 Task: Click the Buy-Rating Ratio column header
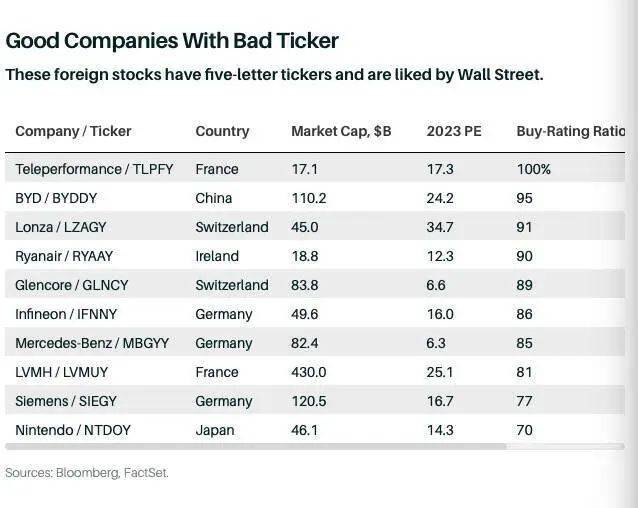click(x=570, y=131)
